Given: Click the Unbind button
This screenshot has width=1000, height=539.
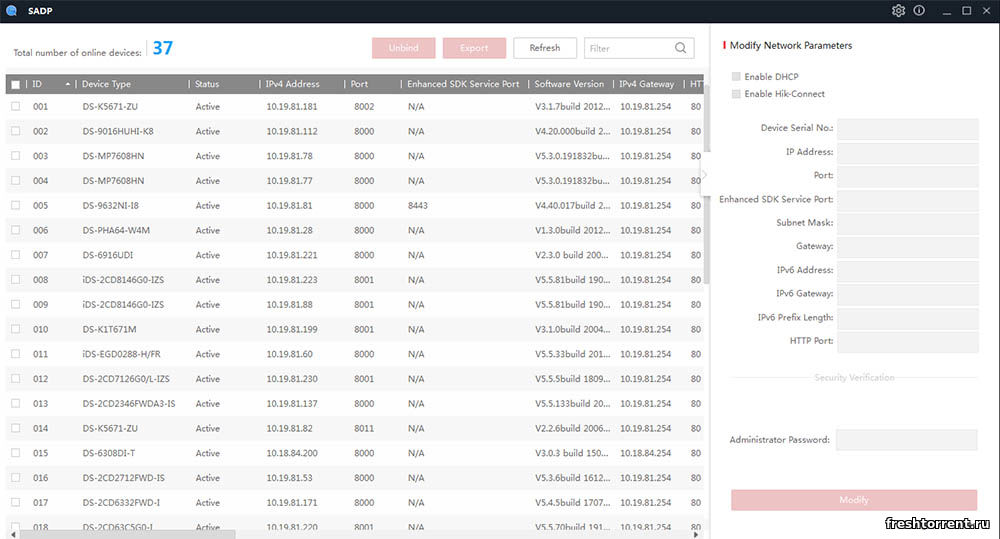Looking at the screenshot, I should (404, 48).
